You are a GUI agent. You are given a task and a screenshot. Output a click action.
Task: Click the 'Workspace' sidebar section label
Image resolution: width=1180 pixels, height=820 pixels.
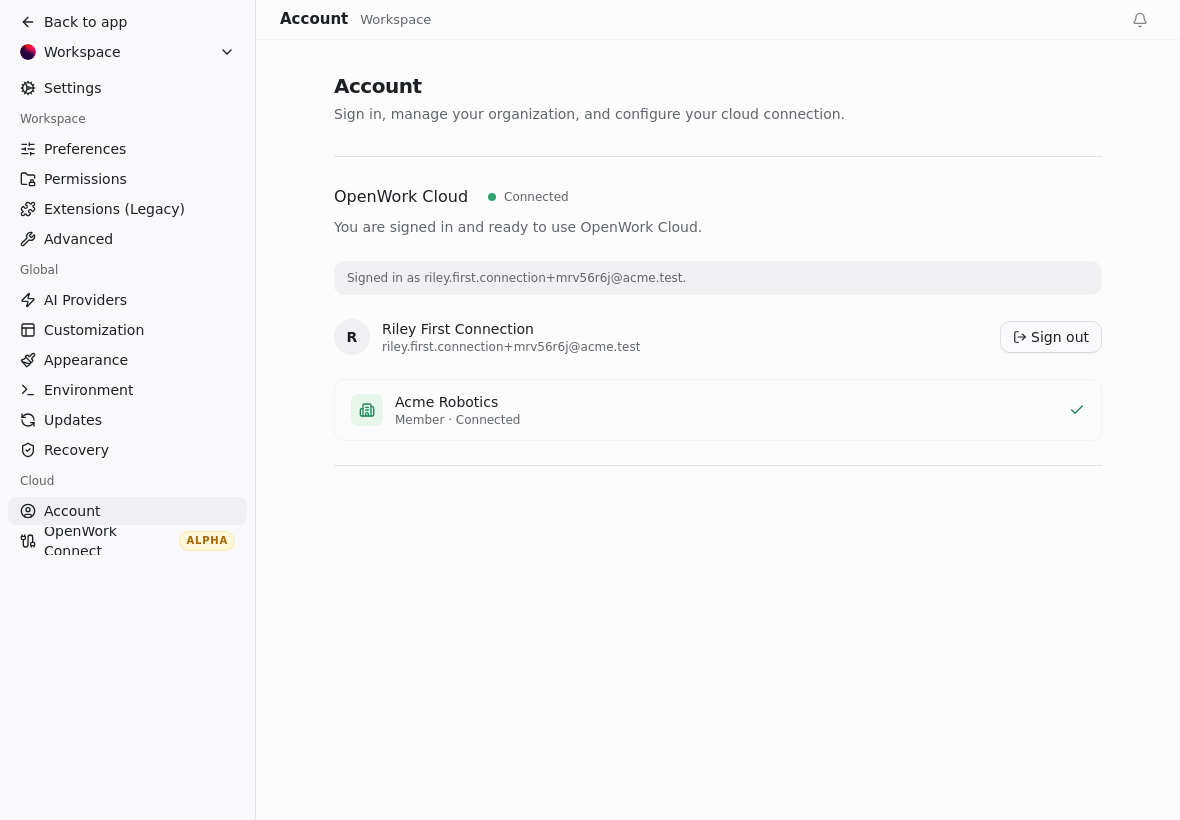pyautogui.click(x=53, y=119)
